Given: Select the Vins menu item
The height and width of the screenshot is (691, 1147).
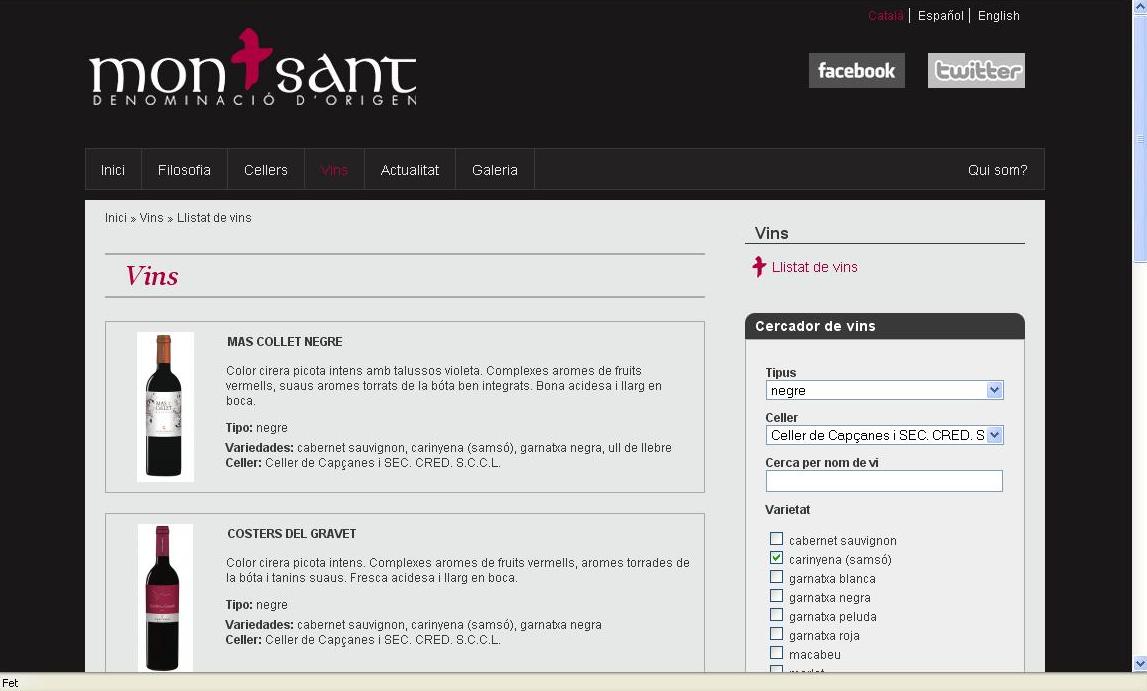Looking at the screenshot, I should point(334,170).
